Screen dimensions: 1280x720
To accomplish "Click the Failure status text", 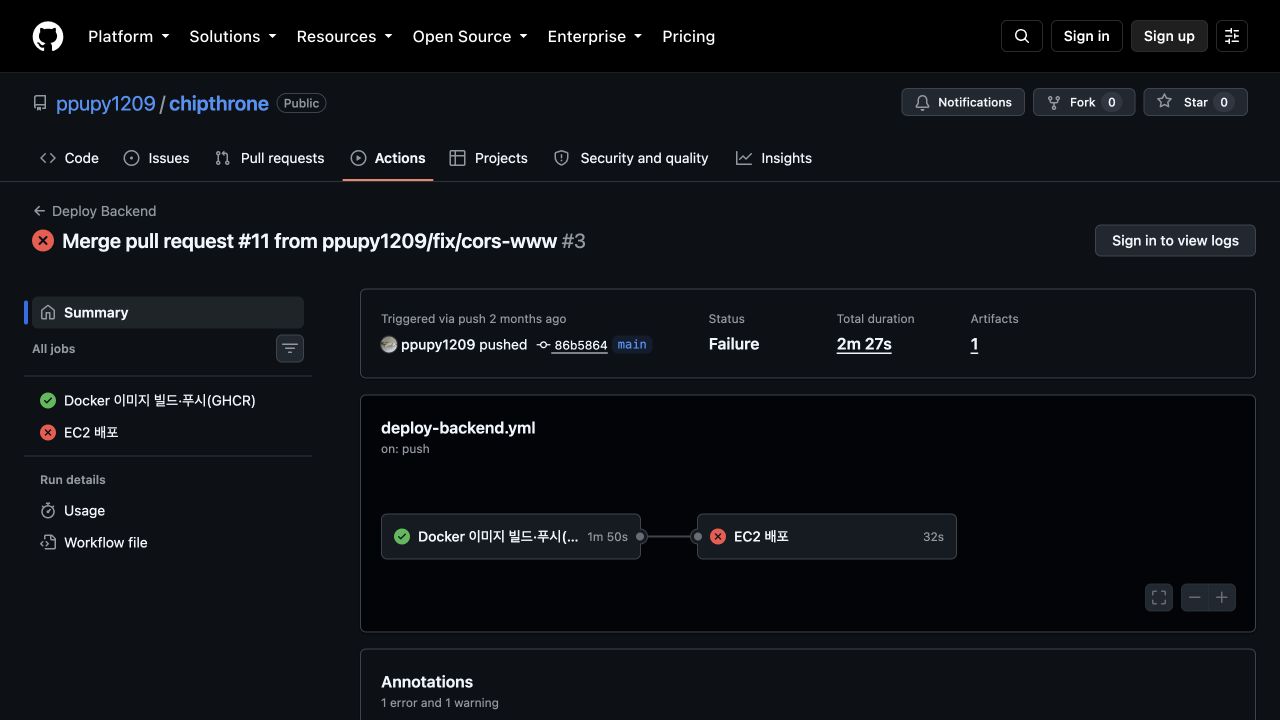I will point(734,344).
